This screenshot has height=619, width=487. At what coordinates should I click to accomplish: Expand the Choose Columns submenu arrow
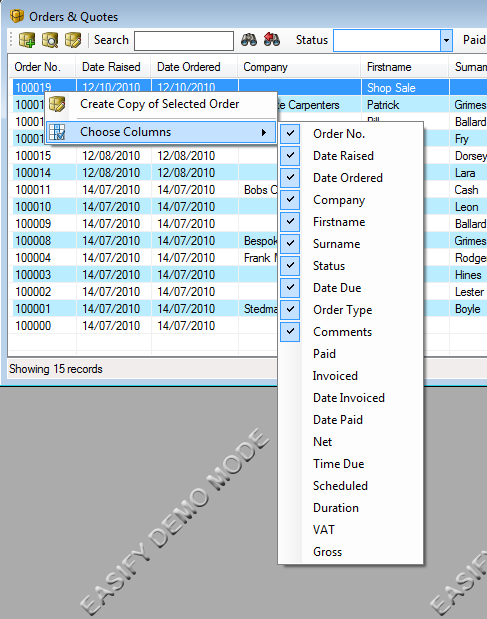[264, 132]
